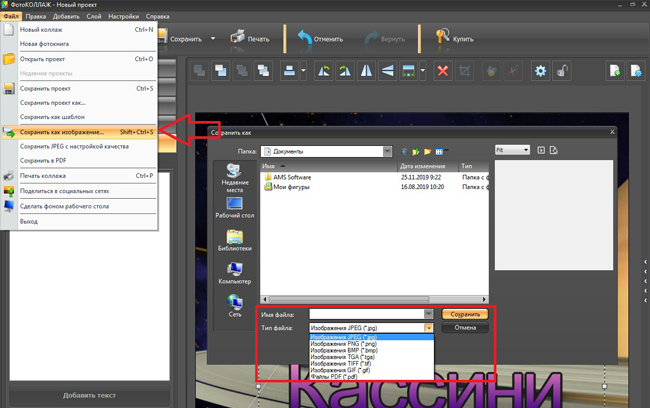The width and height of the screenshot is (650, 408).
Task: Choose 'Открыть проект' menu entry
Action: 79,59
